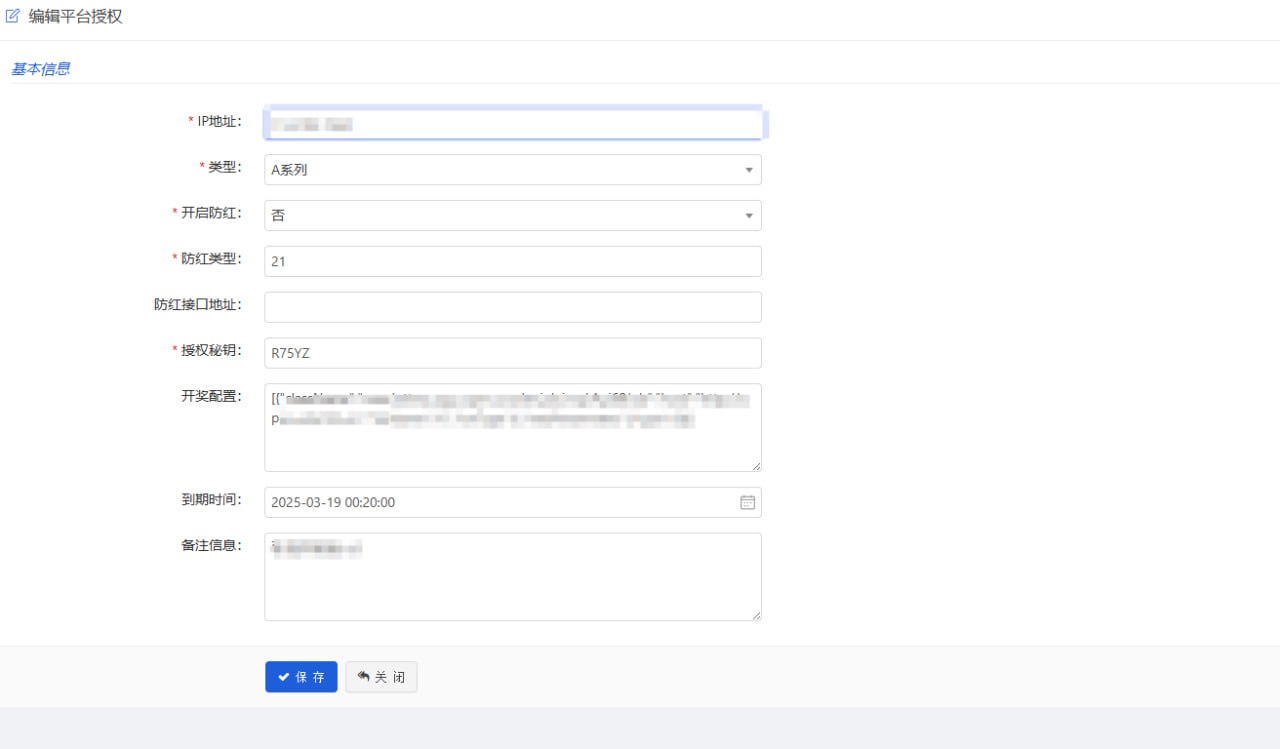The width and height of the screenshot is (1280, 749).
Task: Open the 类型 combo box showing A系列
Action: point(500,170)
